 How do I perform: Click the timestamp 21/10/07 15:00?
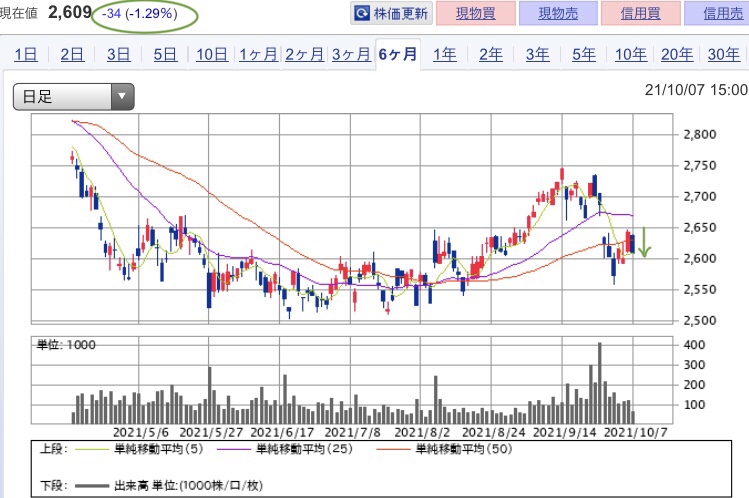696,89
